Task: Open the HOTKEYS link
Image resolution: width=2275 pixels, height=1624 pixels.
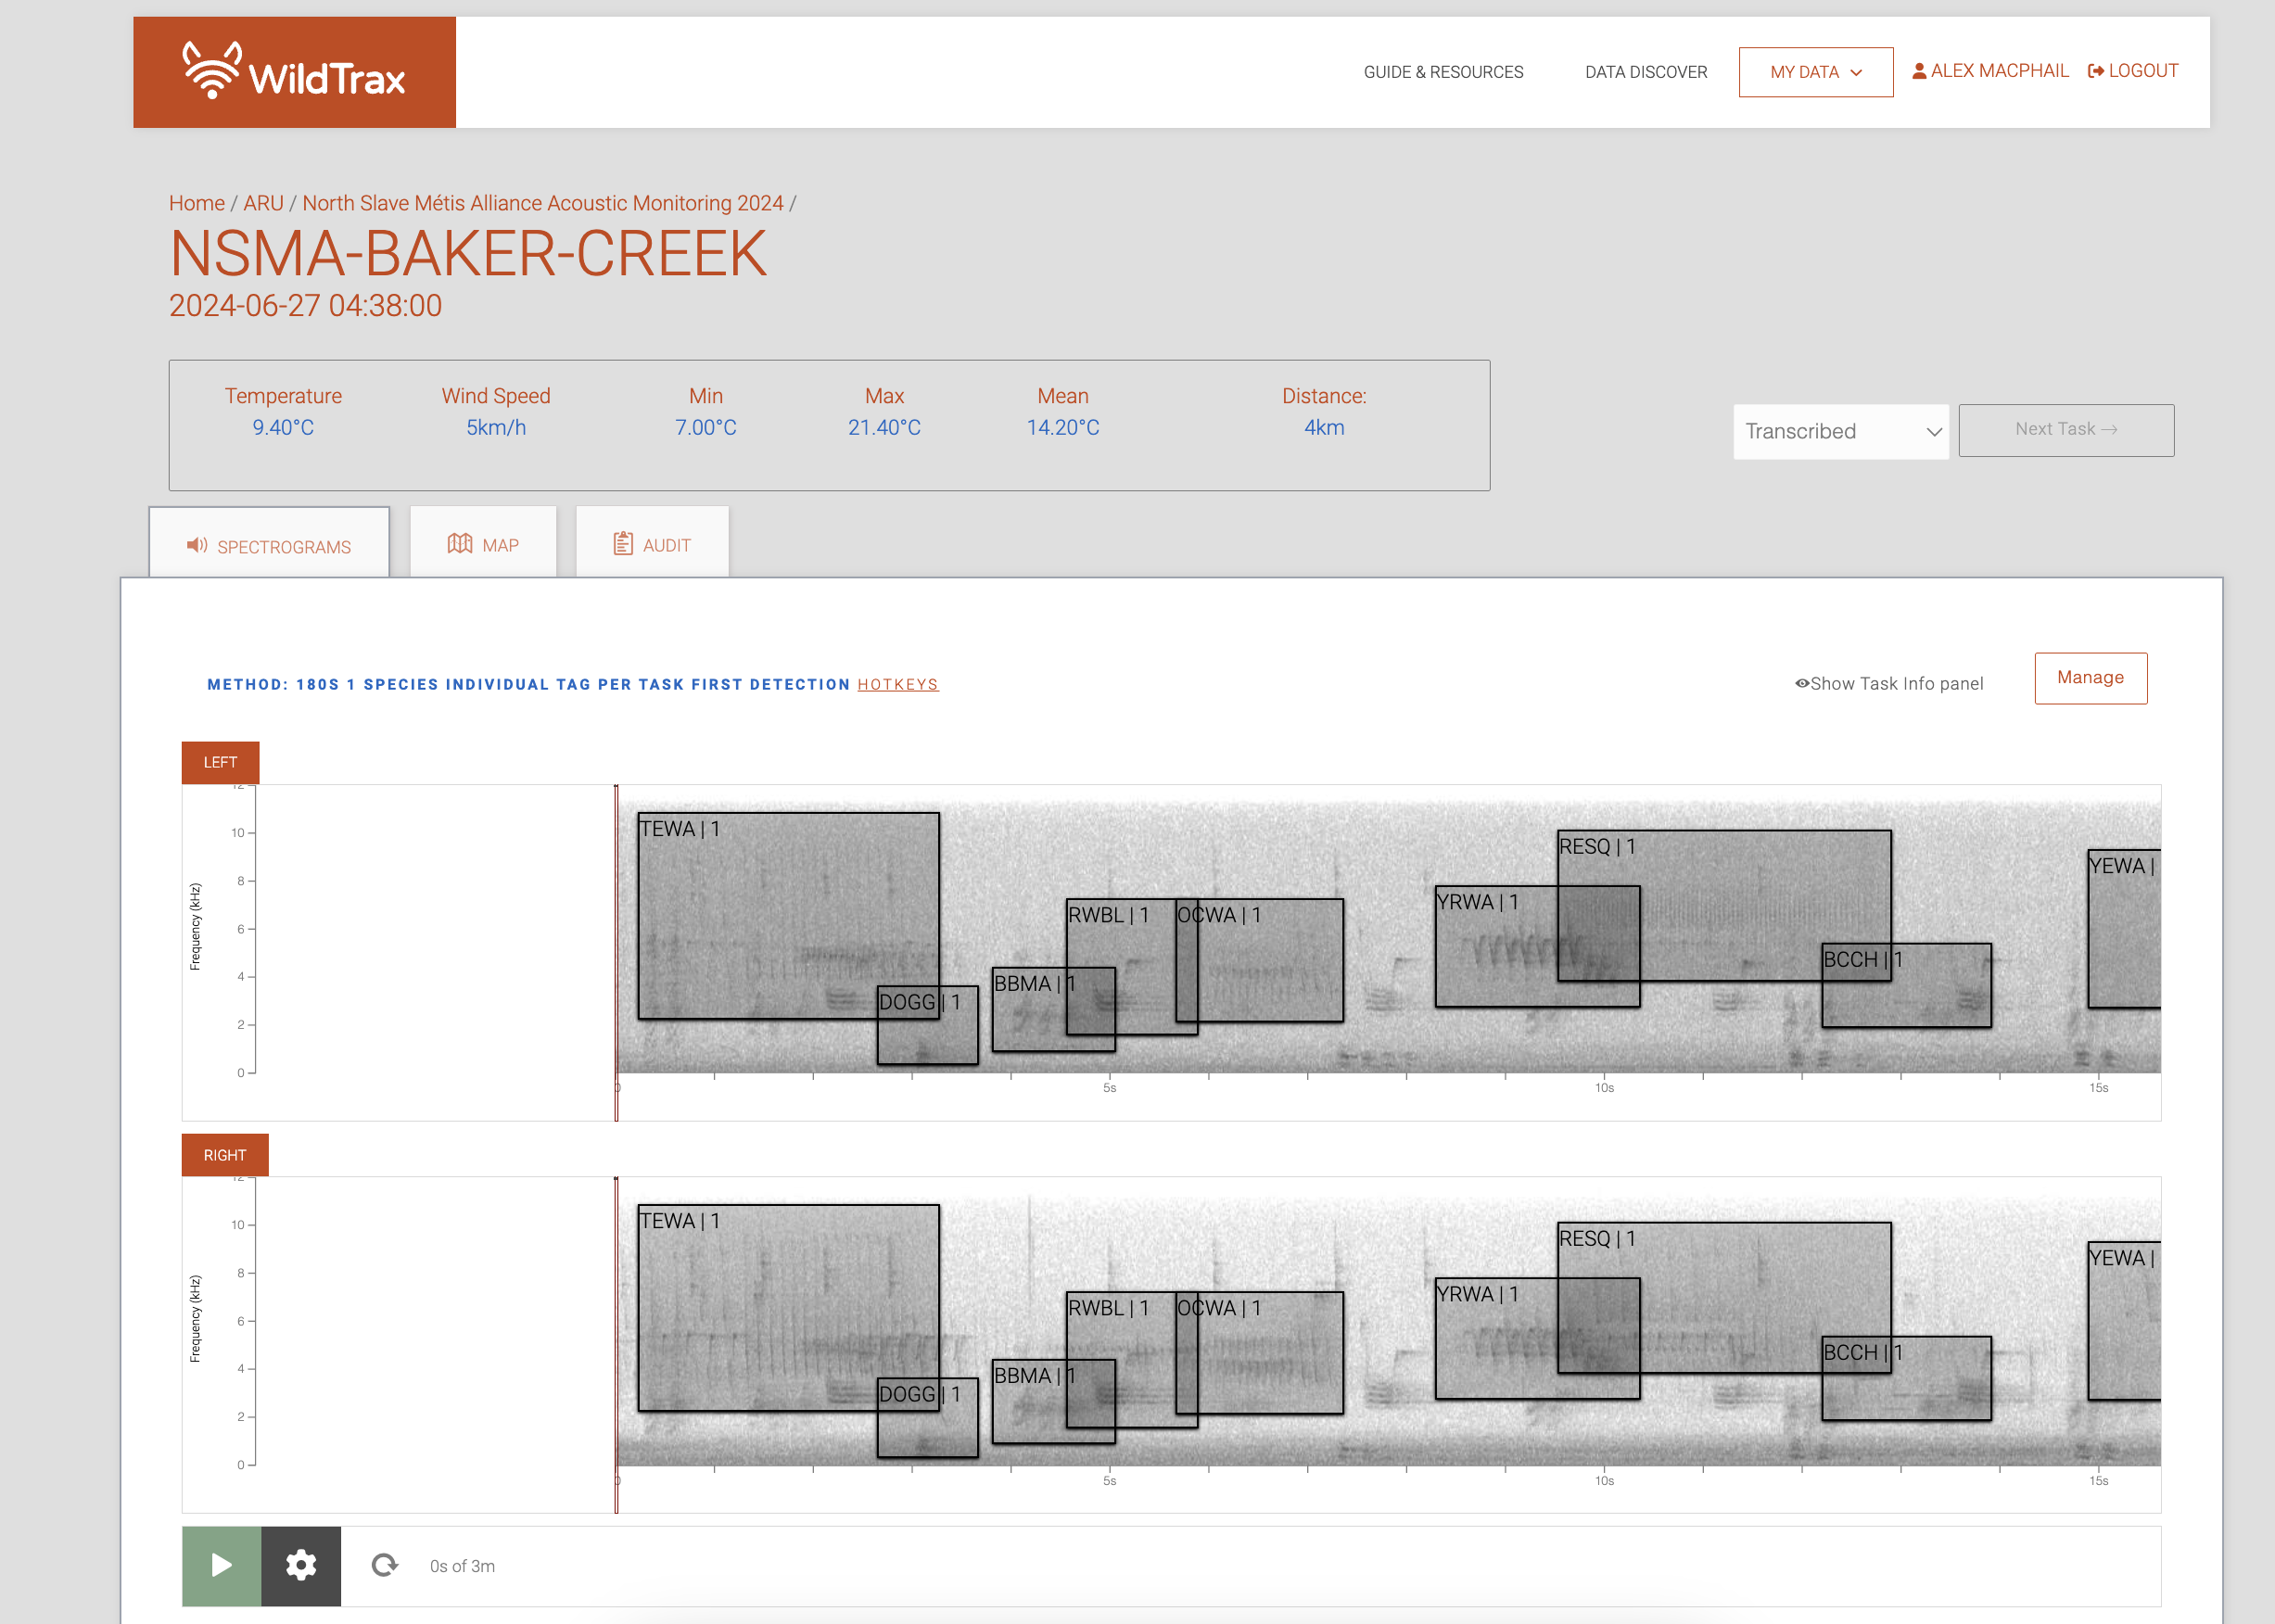Action: click(897, 685)
